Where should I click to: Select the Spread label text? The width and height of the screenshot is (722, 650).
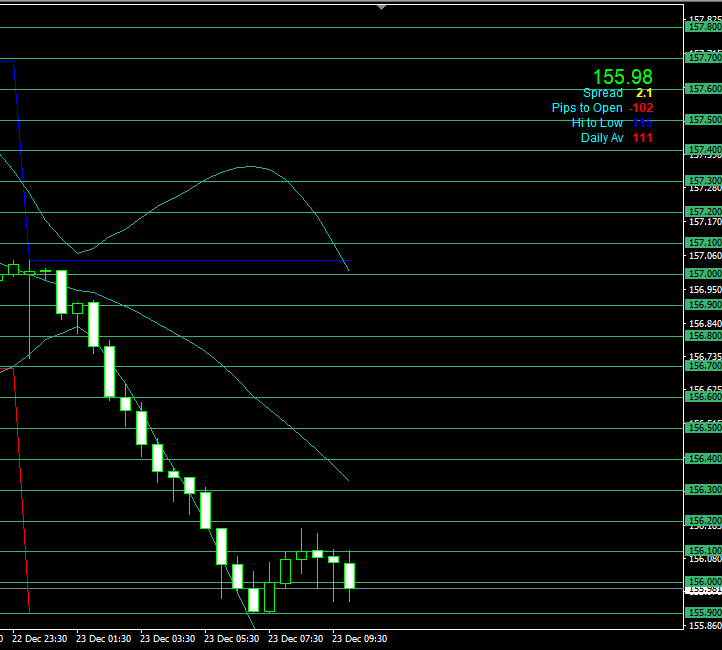[x=603, y=93]
